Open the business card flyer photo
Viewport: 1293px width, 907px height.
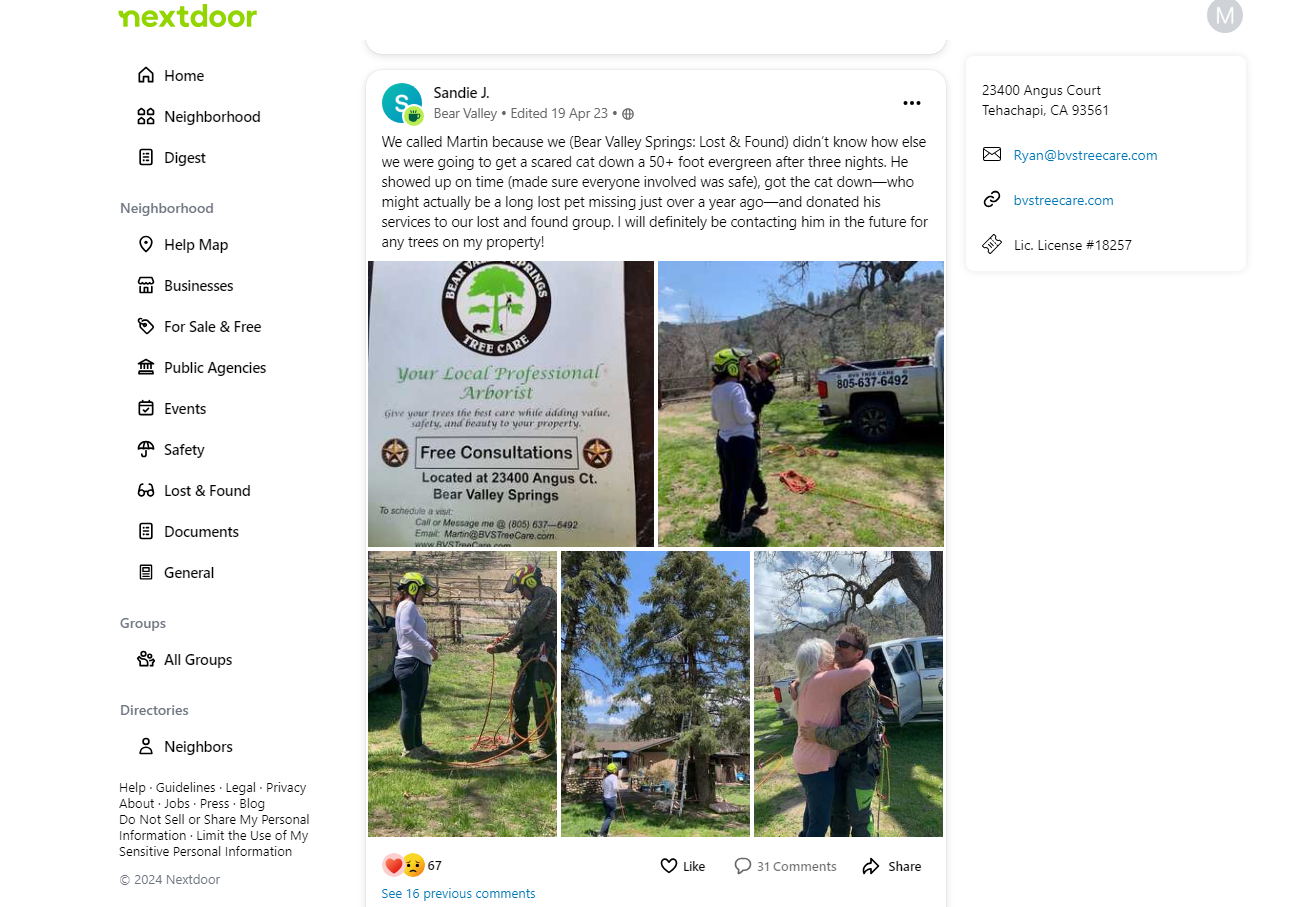tap(511, 404)
